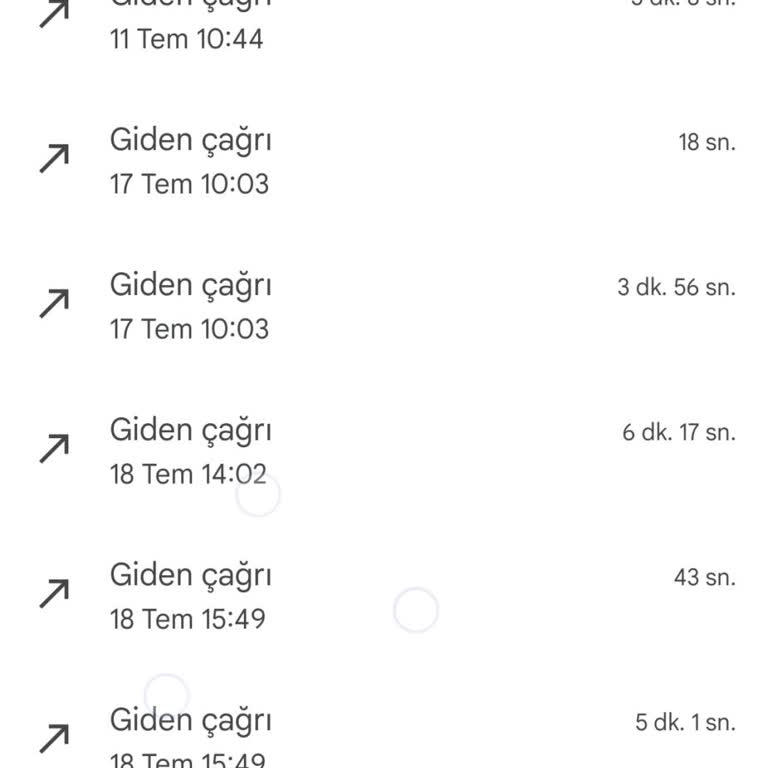Click the 18 Tem 15:49 timestamp of the 43 sn. call
Viewport: 768px width, 768px height.
188,619
